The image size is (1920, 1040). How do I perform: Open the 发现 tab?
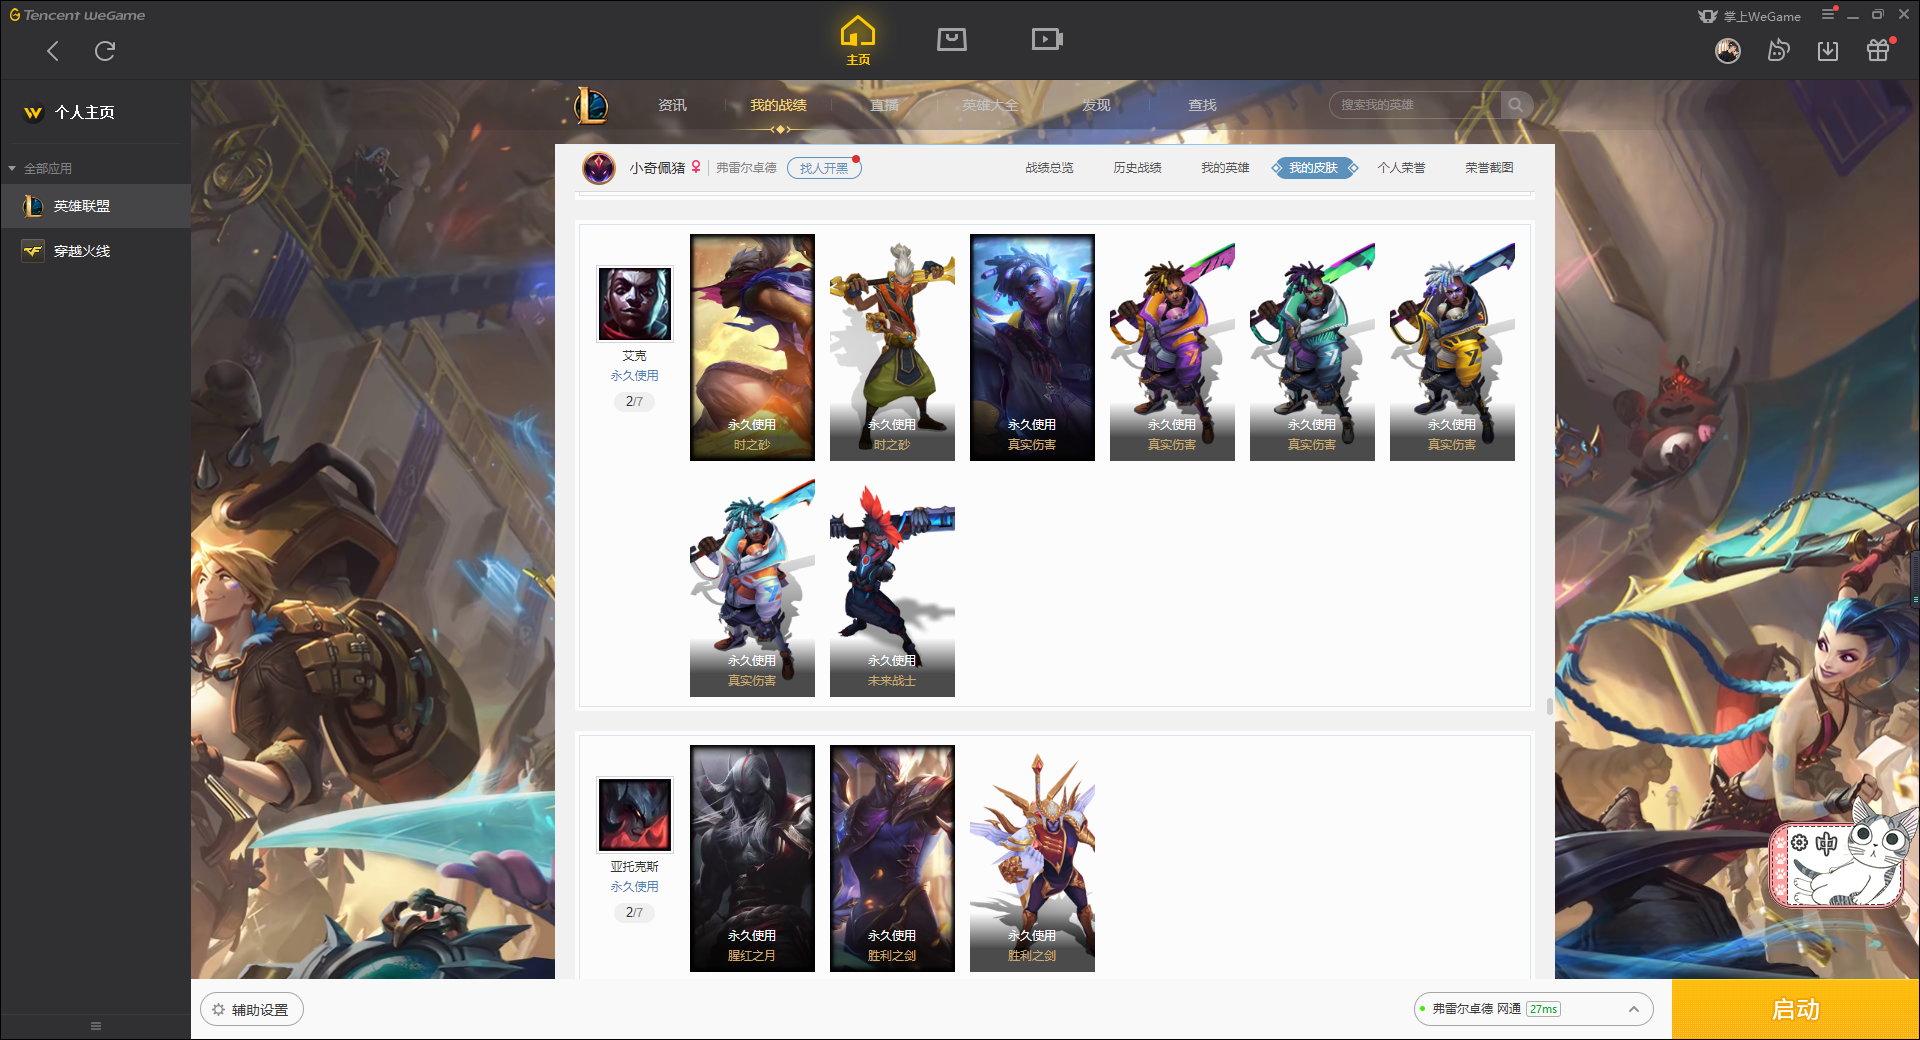(x=1096, y=105)
